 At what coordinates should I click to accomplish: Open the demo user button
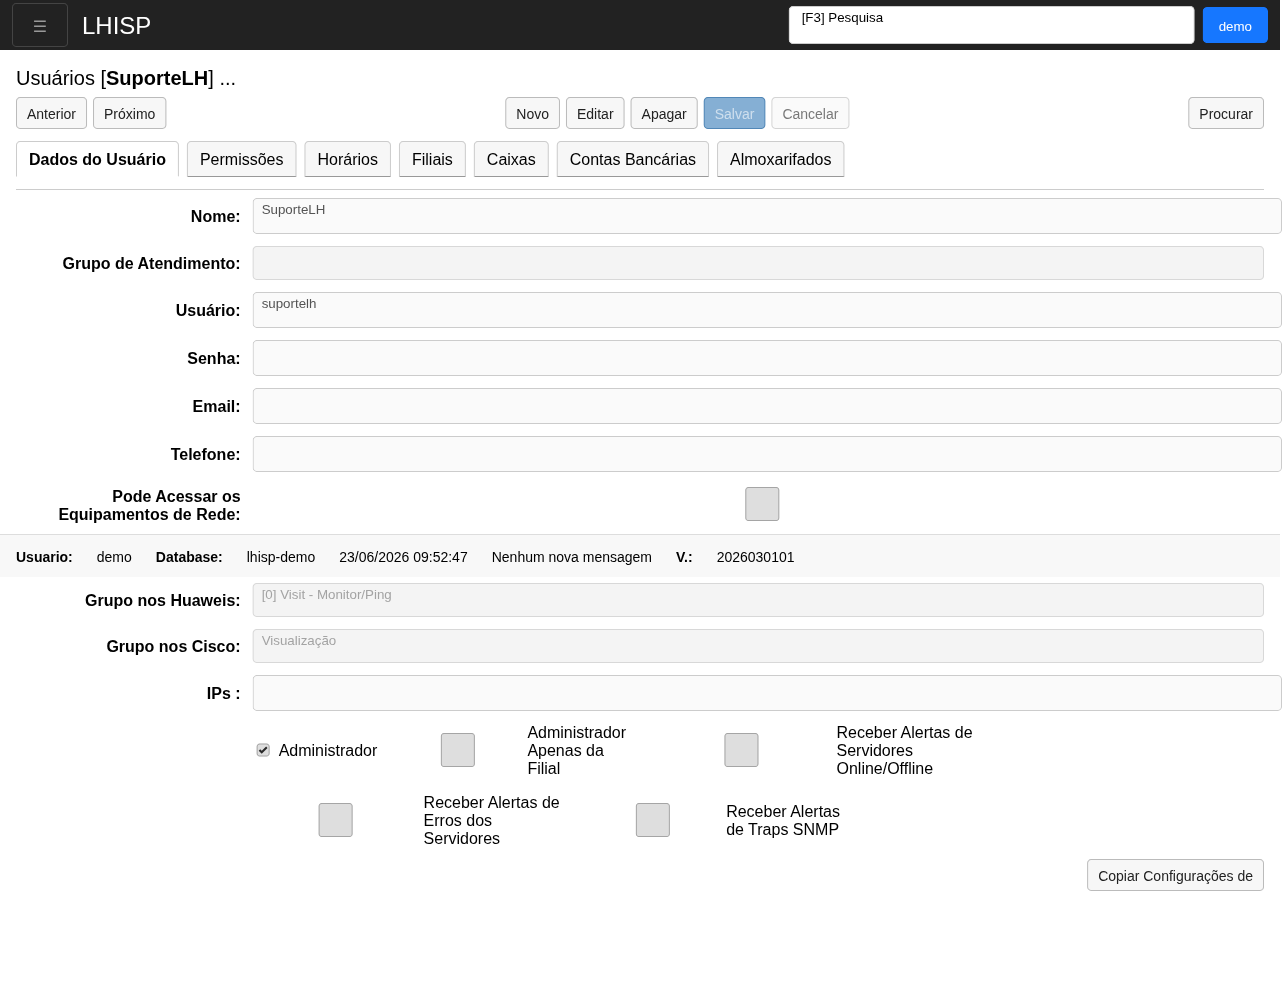pyautogui.click(x=1235, y=25)
